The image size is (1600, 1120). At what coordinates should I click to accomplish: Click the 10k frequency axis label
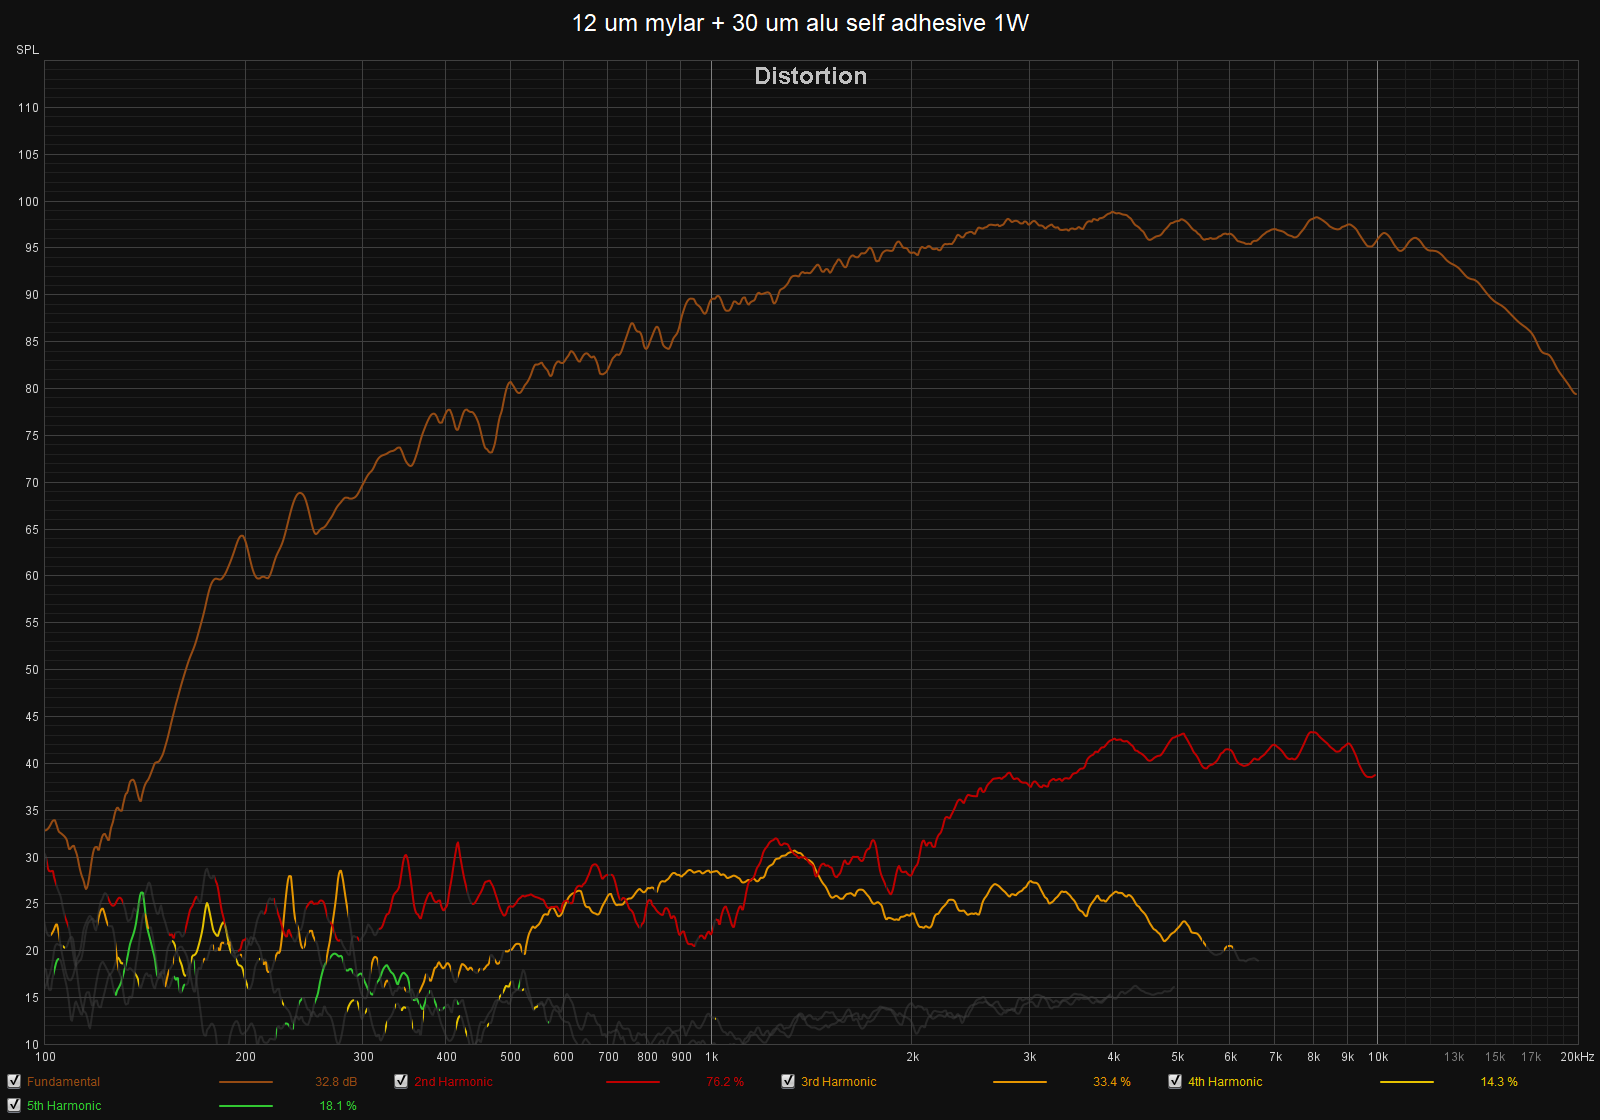click(x=1378, y=1057)
